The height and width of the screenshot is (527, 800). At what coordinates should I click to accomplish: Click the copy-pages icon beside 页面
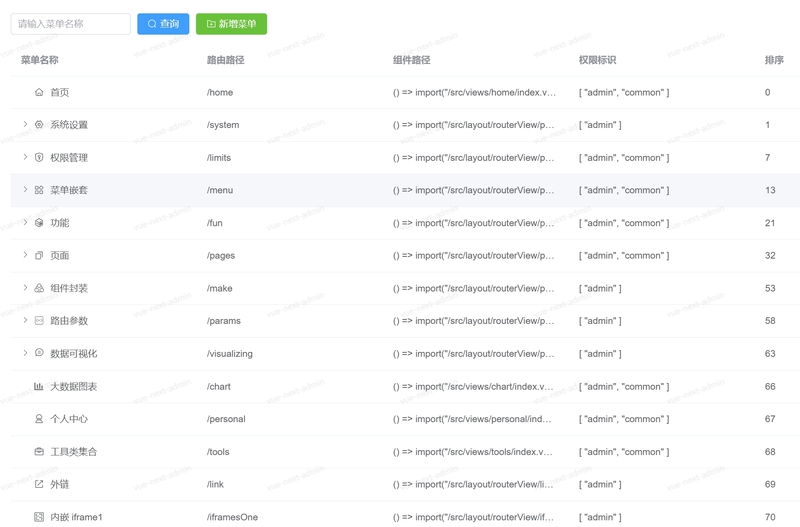(x=39, y=255)
